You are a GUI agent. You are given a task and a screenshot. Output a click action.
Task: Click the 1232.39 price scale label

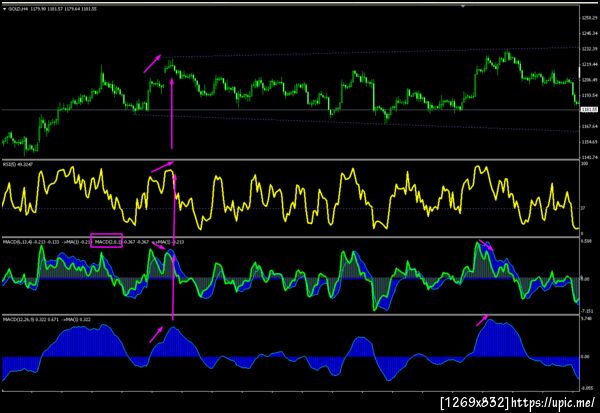pos(589,49)
